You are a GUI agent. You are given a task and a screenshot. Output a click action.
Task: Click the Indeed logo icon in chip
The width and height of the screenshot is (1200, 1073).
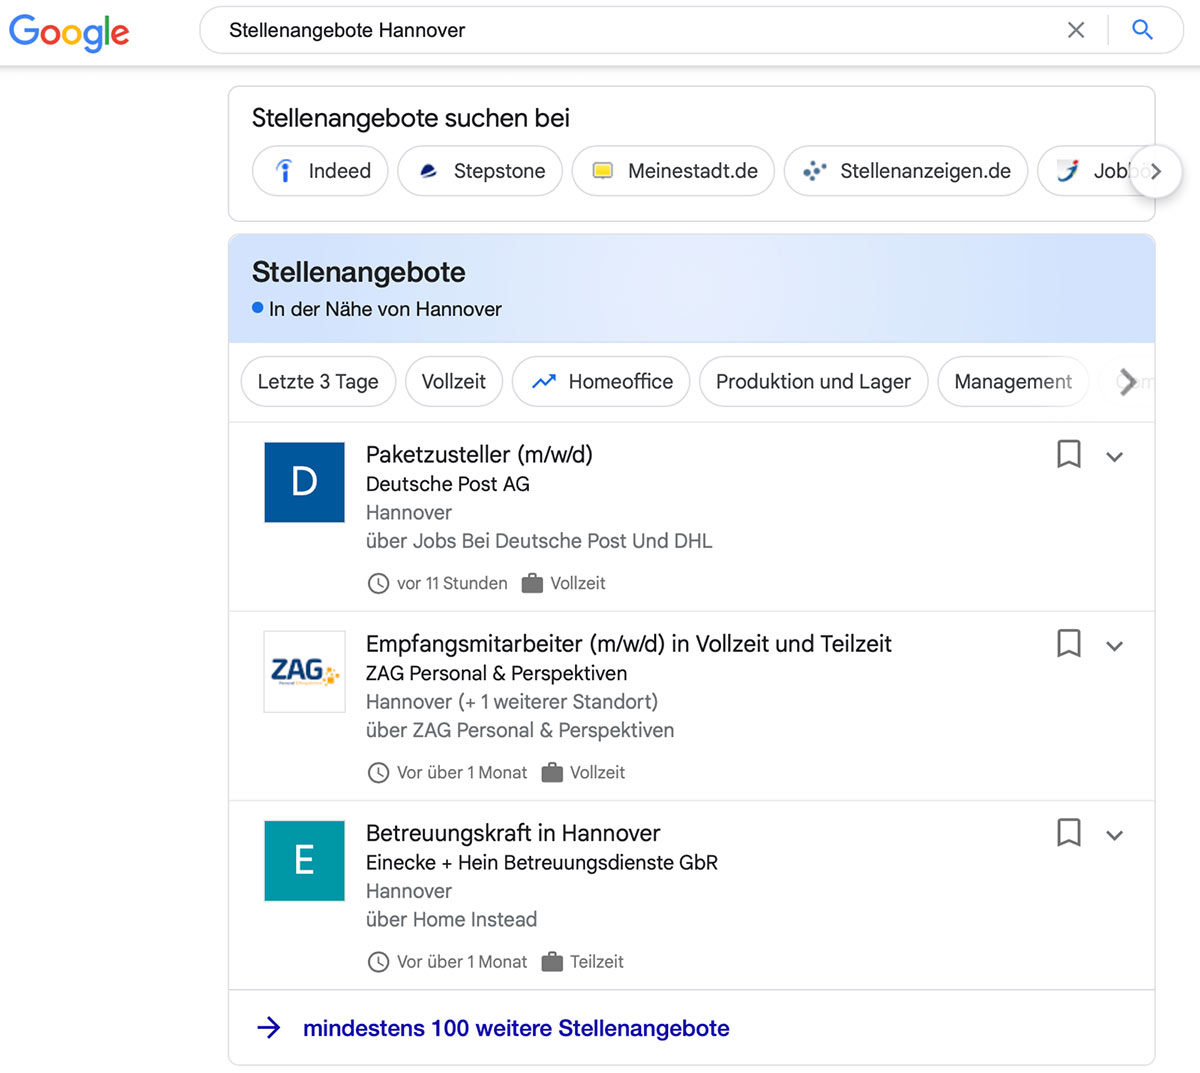(x=285, y=171)
